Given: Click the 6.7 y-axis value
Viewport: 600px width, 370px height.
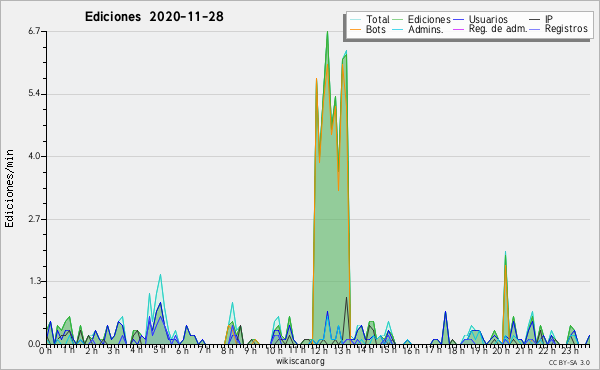Looking at the screenshot, I should [x=34, y=31].
